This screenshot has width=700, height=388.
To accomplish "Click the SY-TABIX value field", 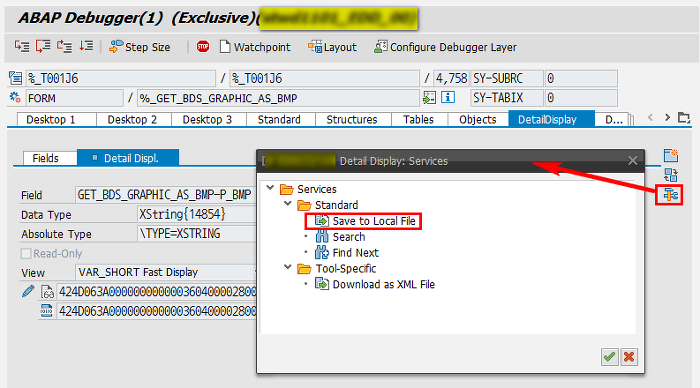I will (x=581, y=98).
